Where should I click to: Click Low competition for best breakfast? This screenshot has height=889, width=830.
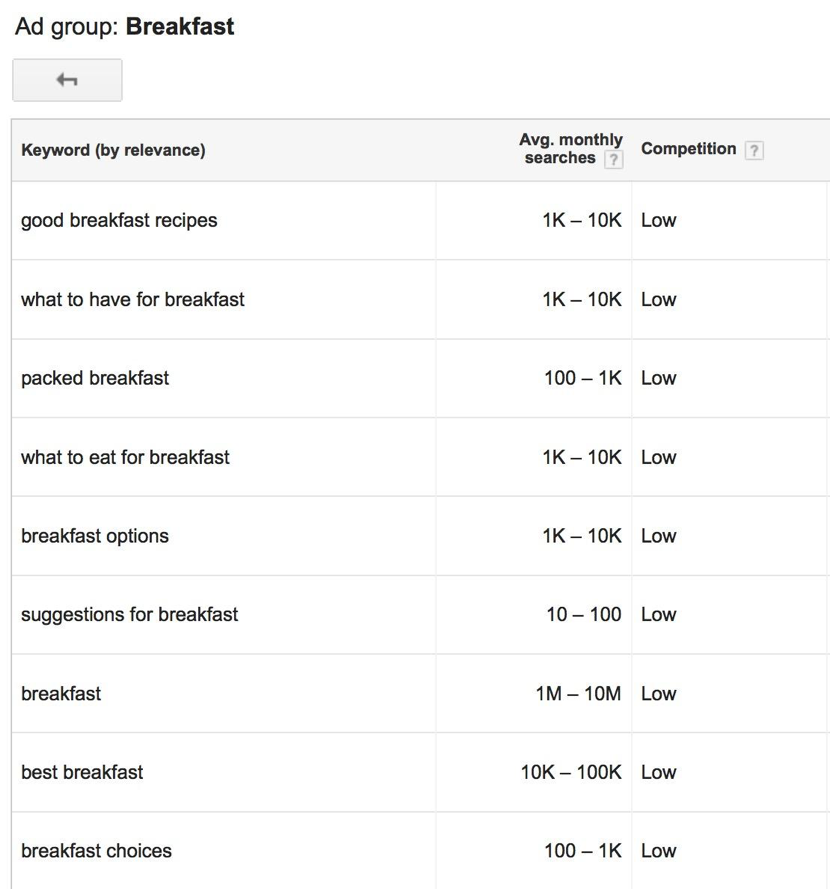[659, 772]
